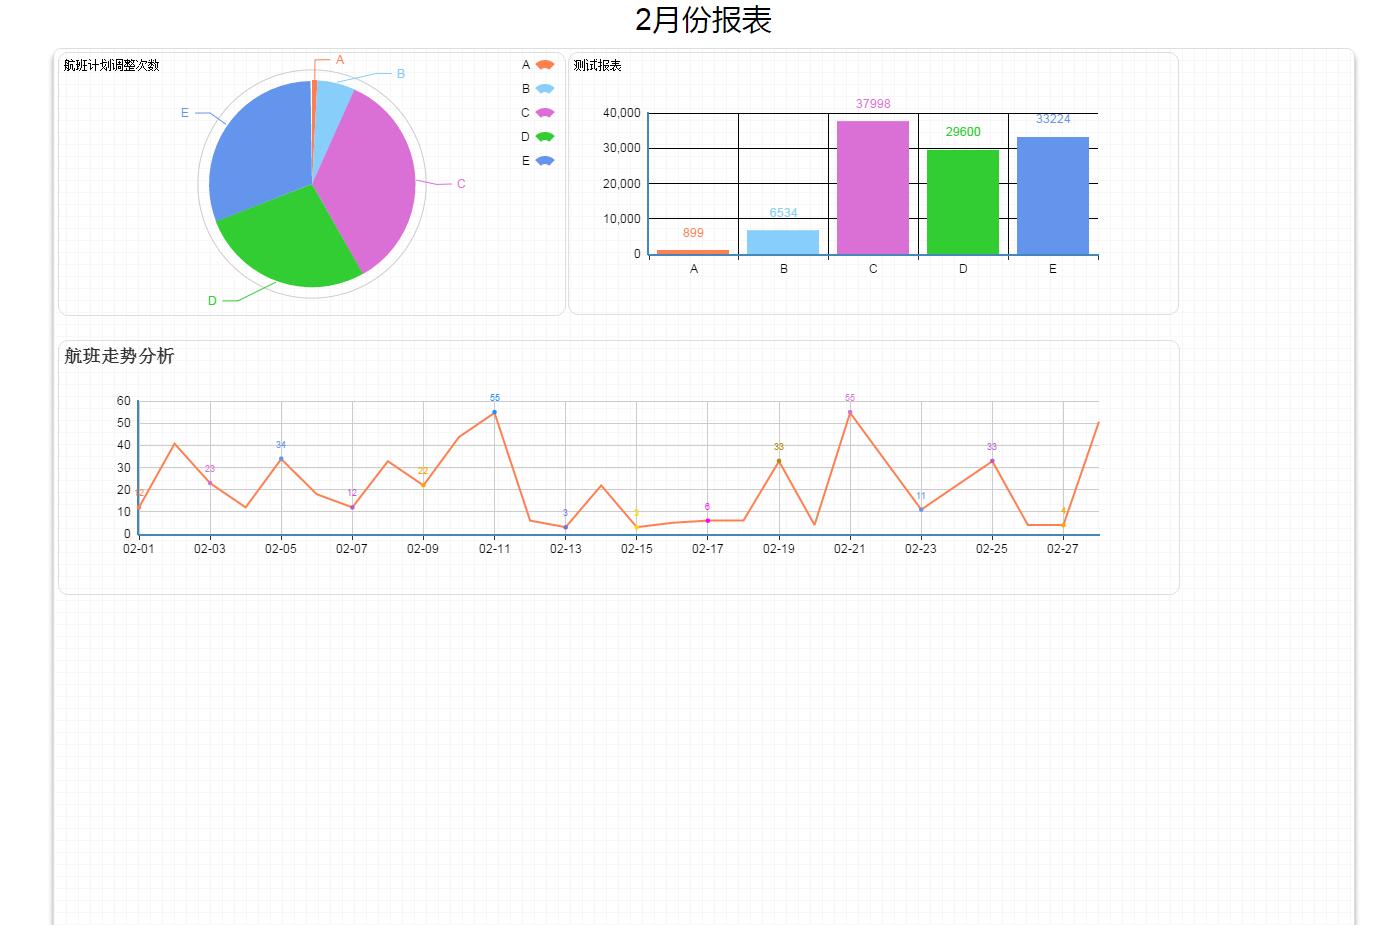The width and height of the screenshot is (1395, 925).
Task: Select the blue E slice of the pie
Action: click(x=260, y=150)
